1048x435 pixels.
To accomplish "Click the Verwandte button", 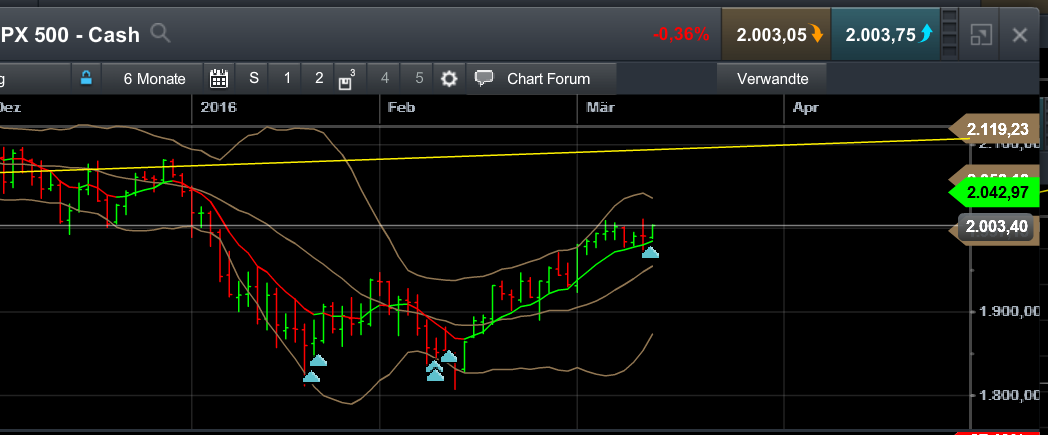I will pyautogui.click(x=772, y=78).
